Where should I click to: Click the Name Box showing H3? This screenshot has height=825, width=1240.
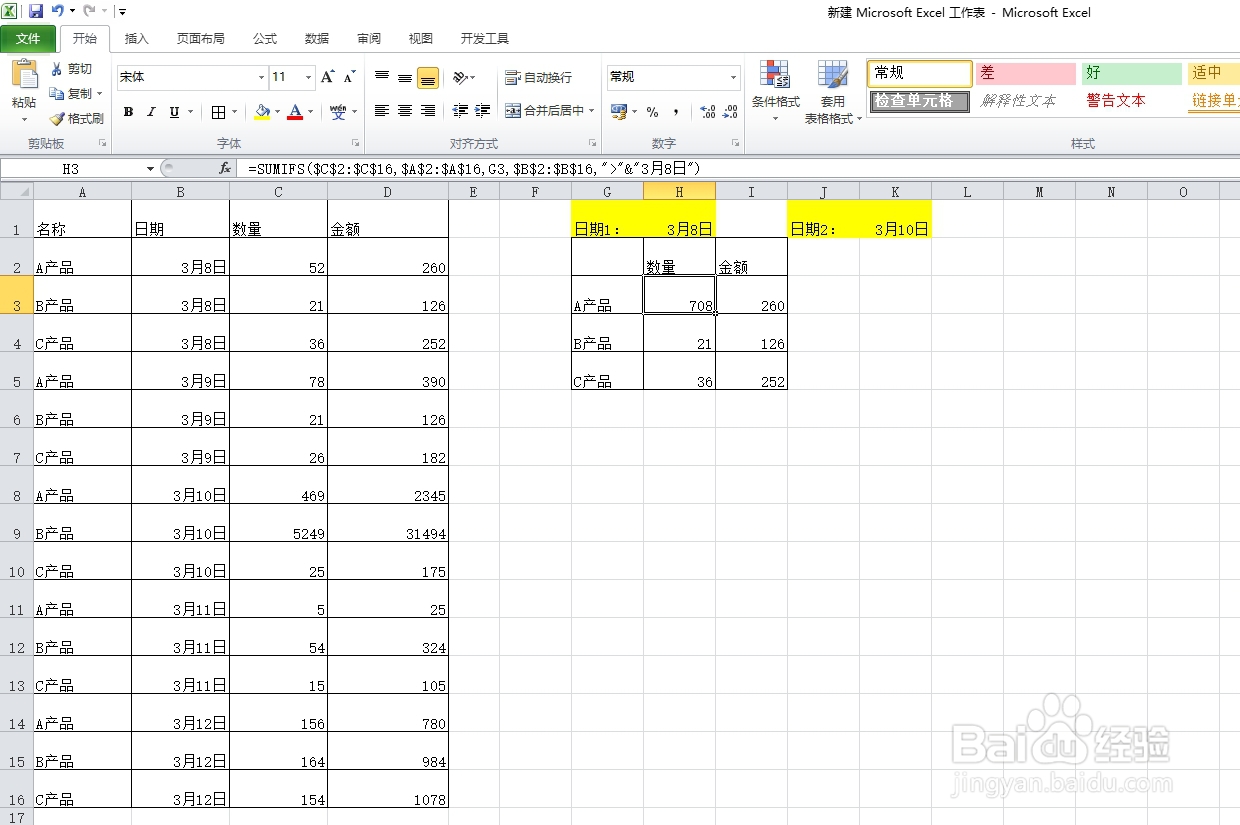pyautogui.click(x=72, y=169)
